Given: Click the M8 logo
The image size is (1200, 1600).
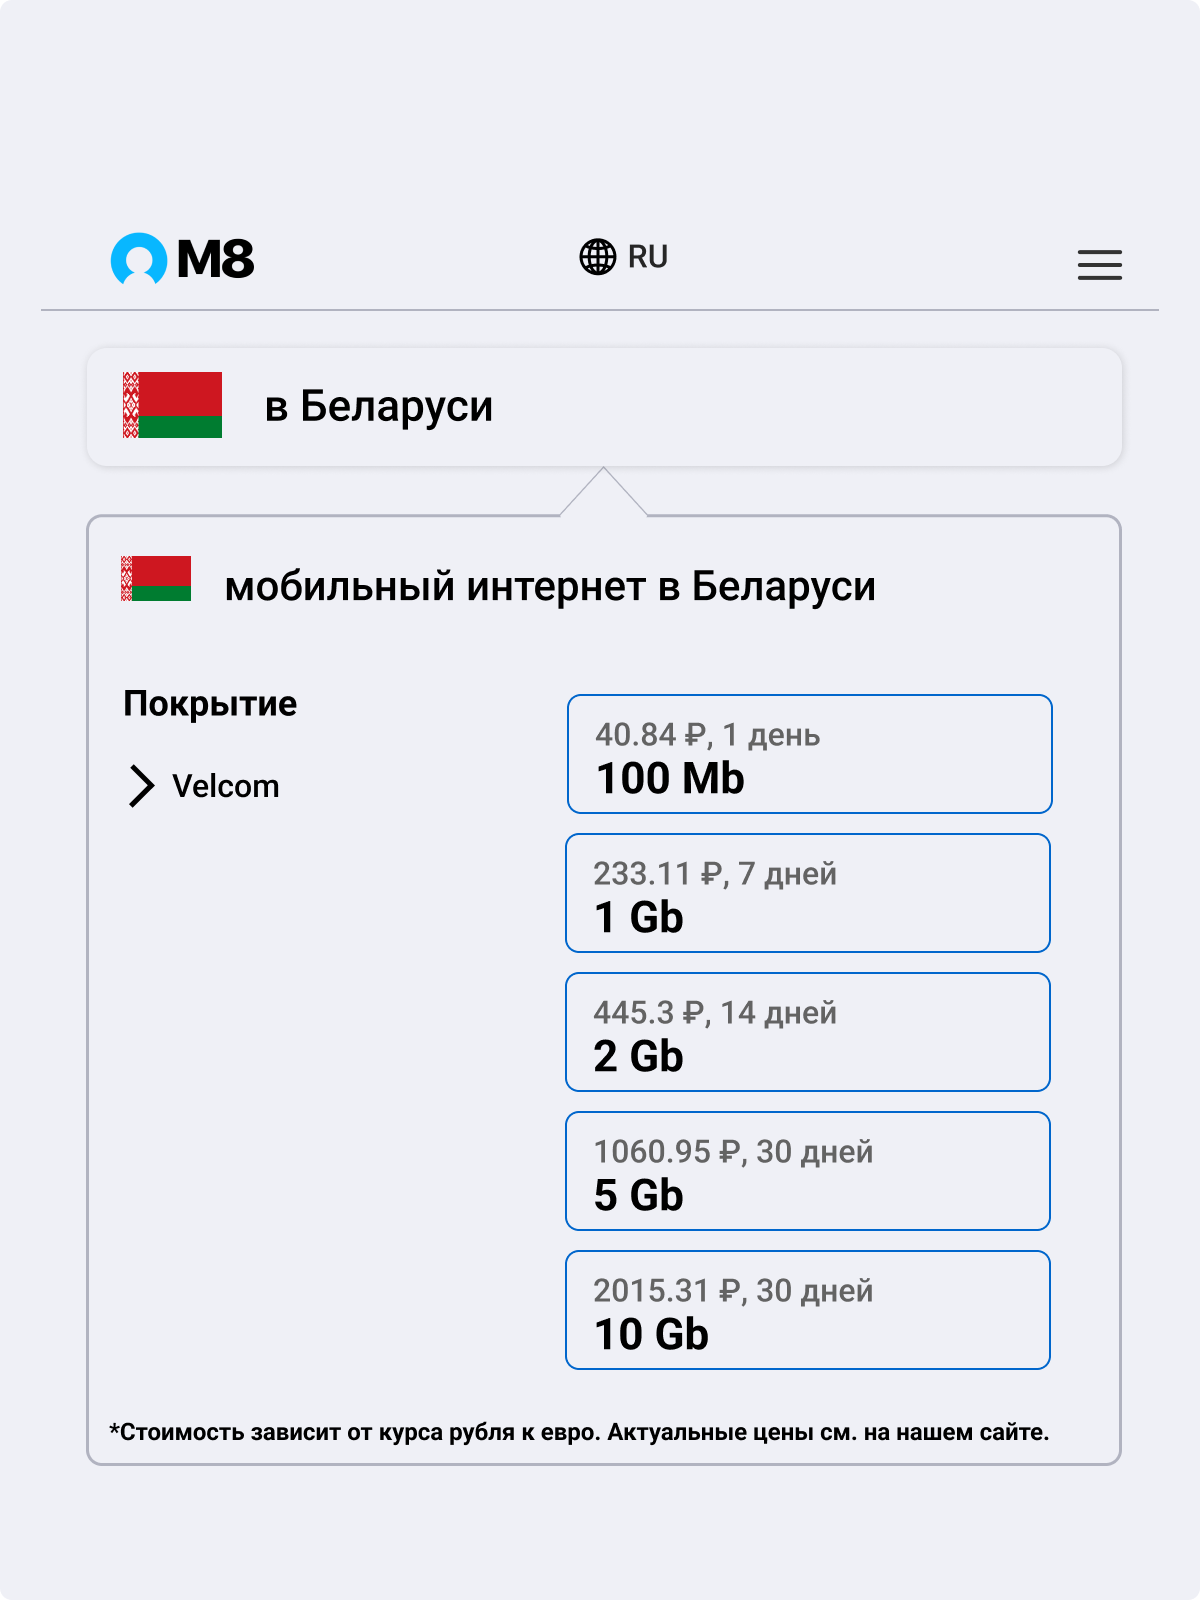Looking at the screenshot, I should pos(182,259).
